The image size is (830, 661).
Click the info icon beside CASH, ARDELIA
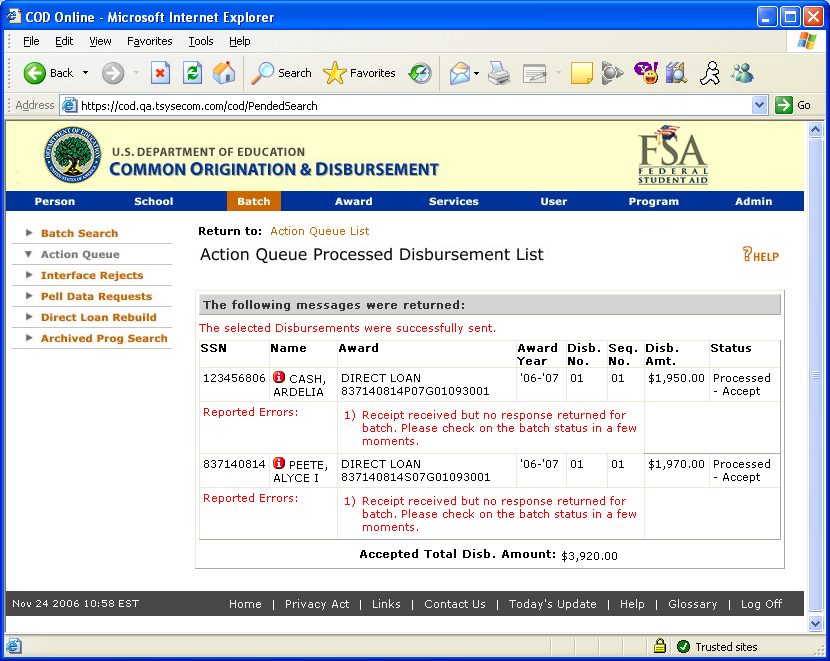(279, 378)
